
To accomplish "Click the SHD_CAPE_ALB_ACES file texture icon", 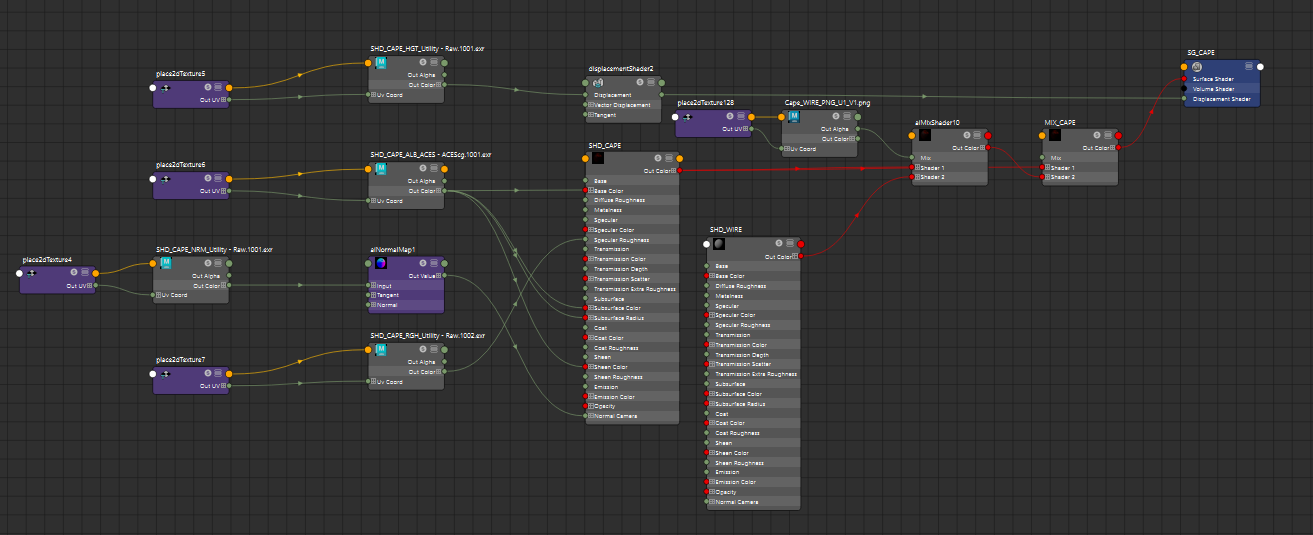I will coord(382,170).
